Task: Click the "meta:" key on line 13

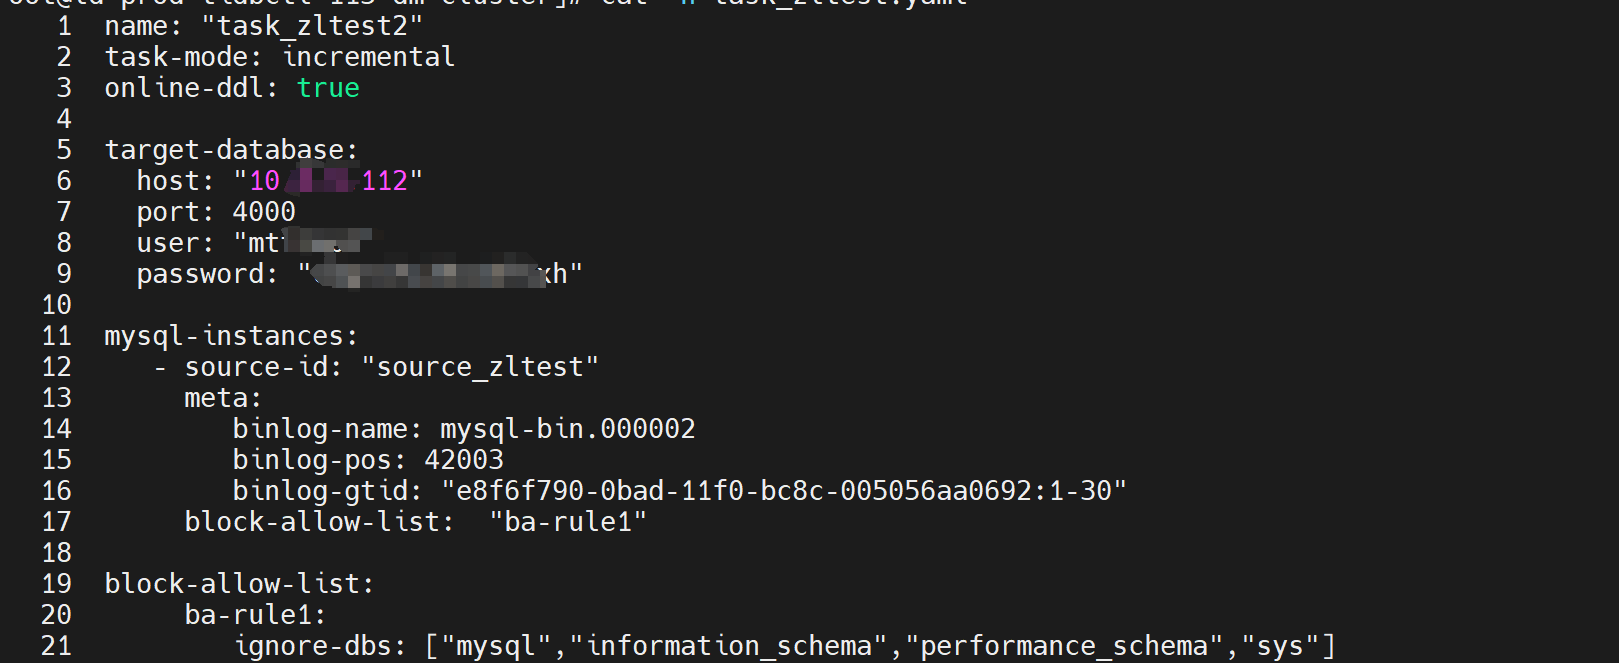Action: click(x=223, y=398)
